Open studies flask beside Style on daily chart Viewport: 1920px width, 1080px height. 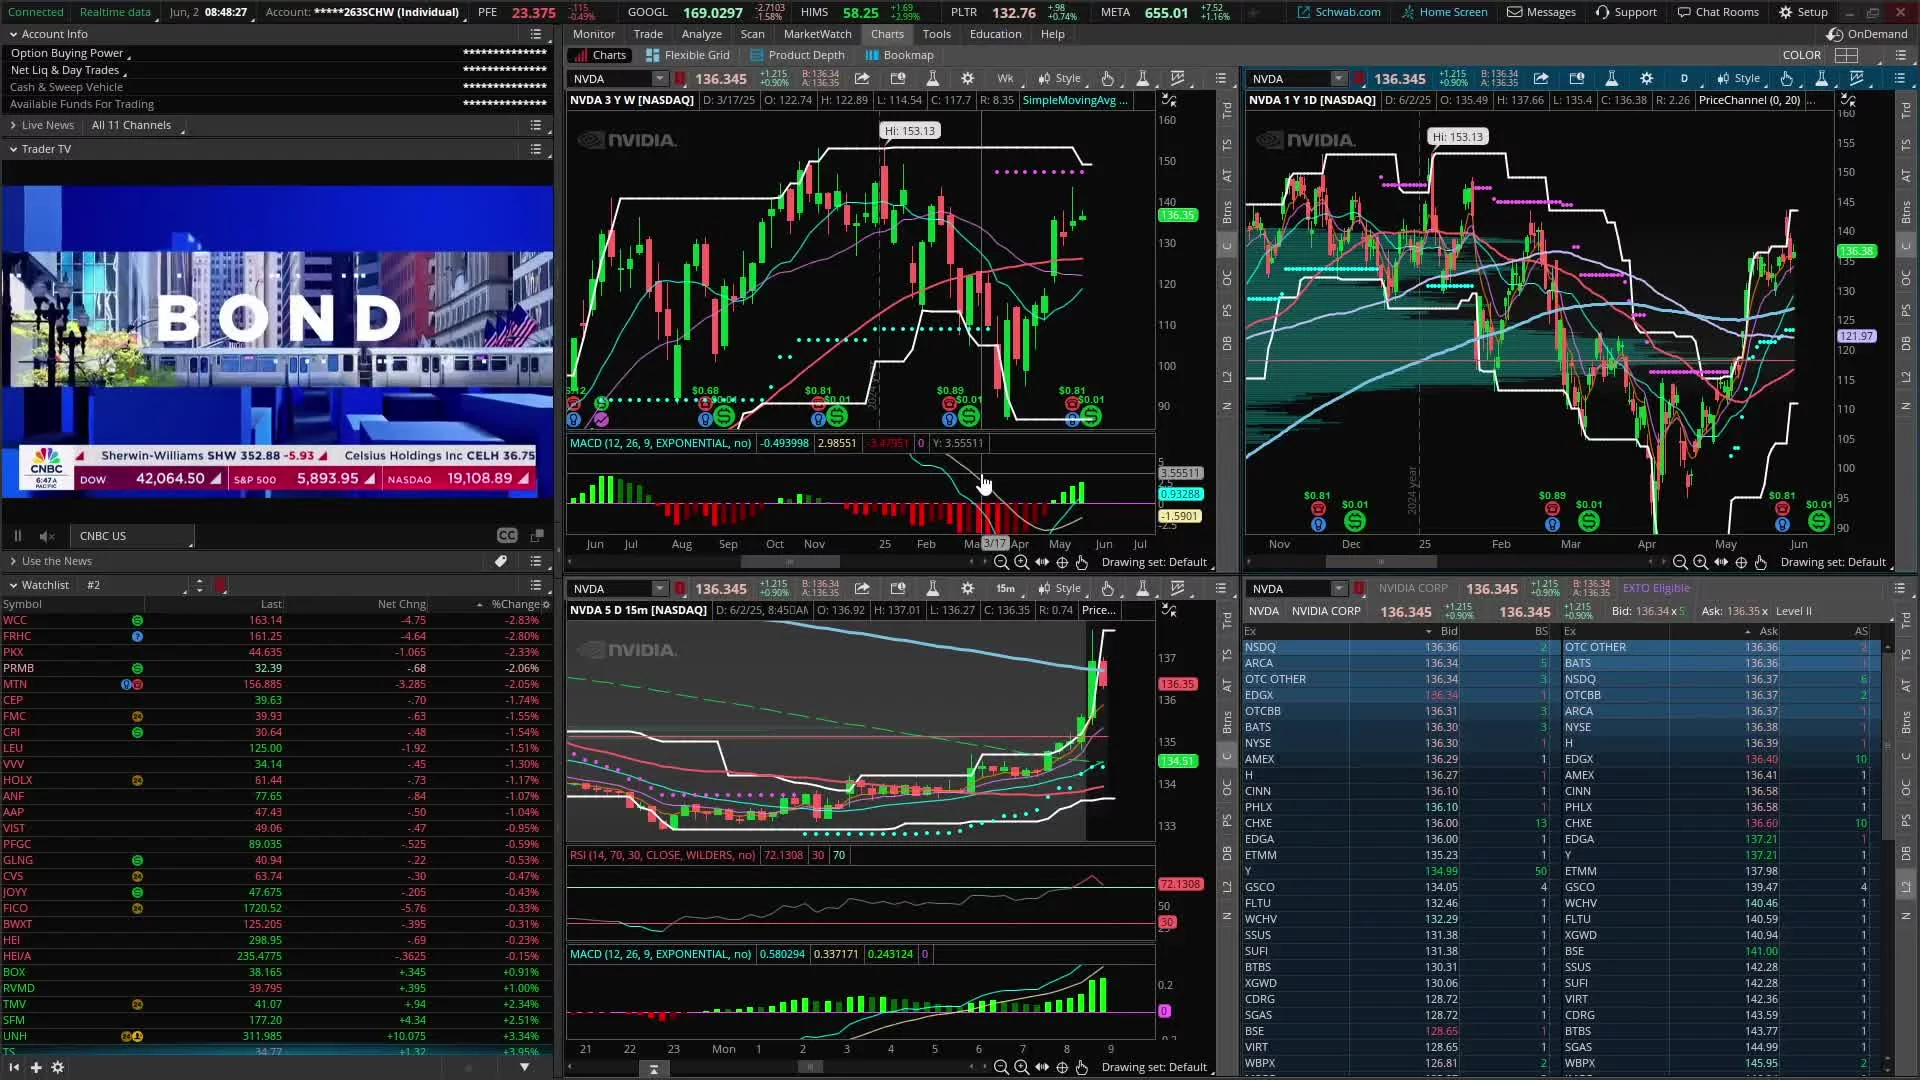tap(1821, 79)
